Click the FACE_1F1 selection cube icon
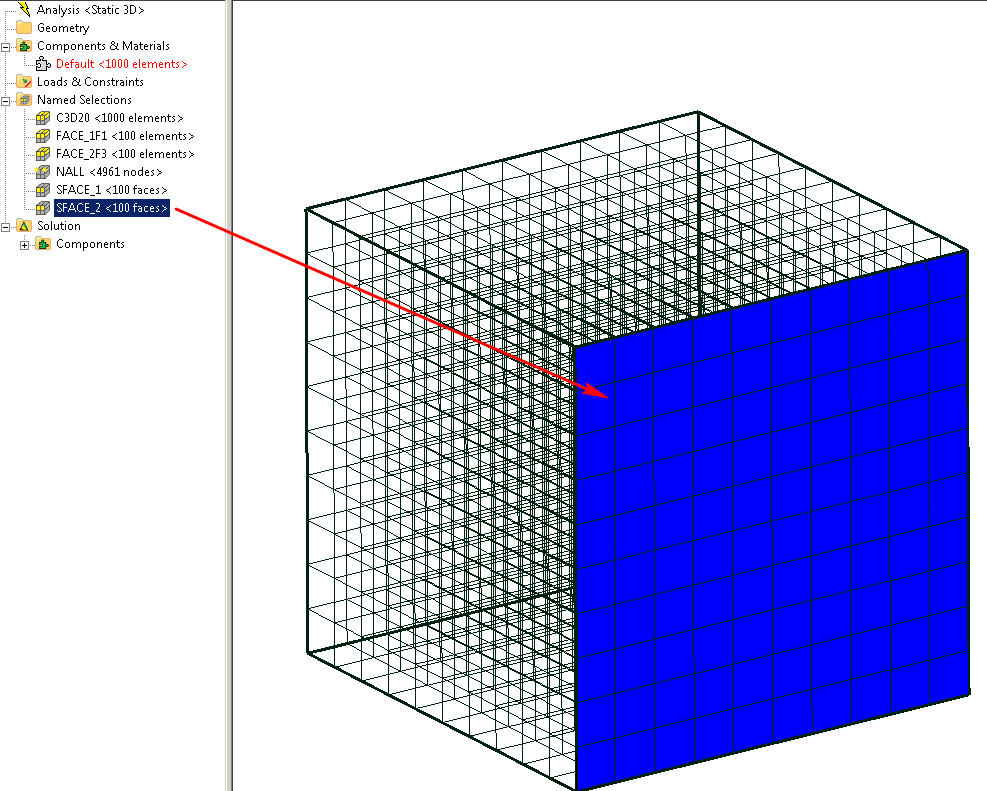Image resolution: width=987 pixels, height=791 pixels. pyautogui.click(x=43, y=136)
